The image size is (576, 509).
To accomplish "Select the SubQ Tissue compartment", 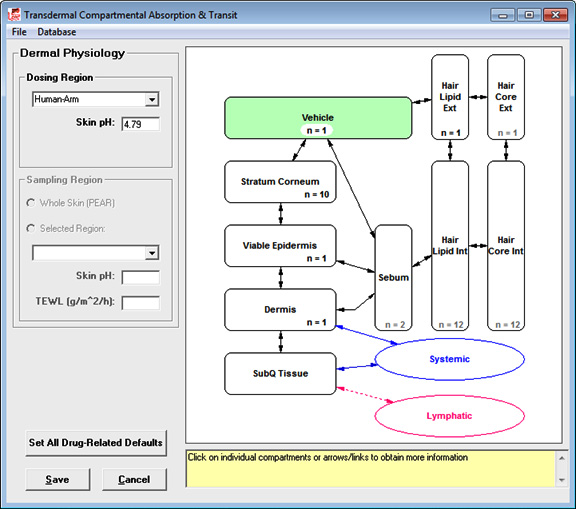I will pyautogui.click(x=280, y=373).
